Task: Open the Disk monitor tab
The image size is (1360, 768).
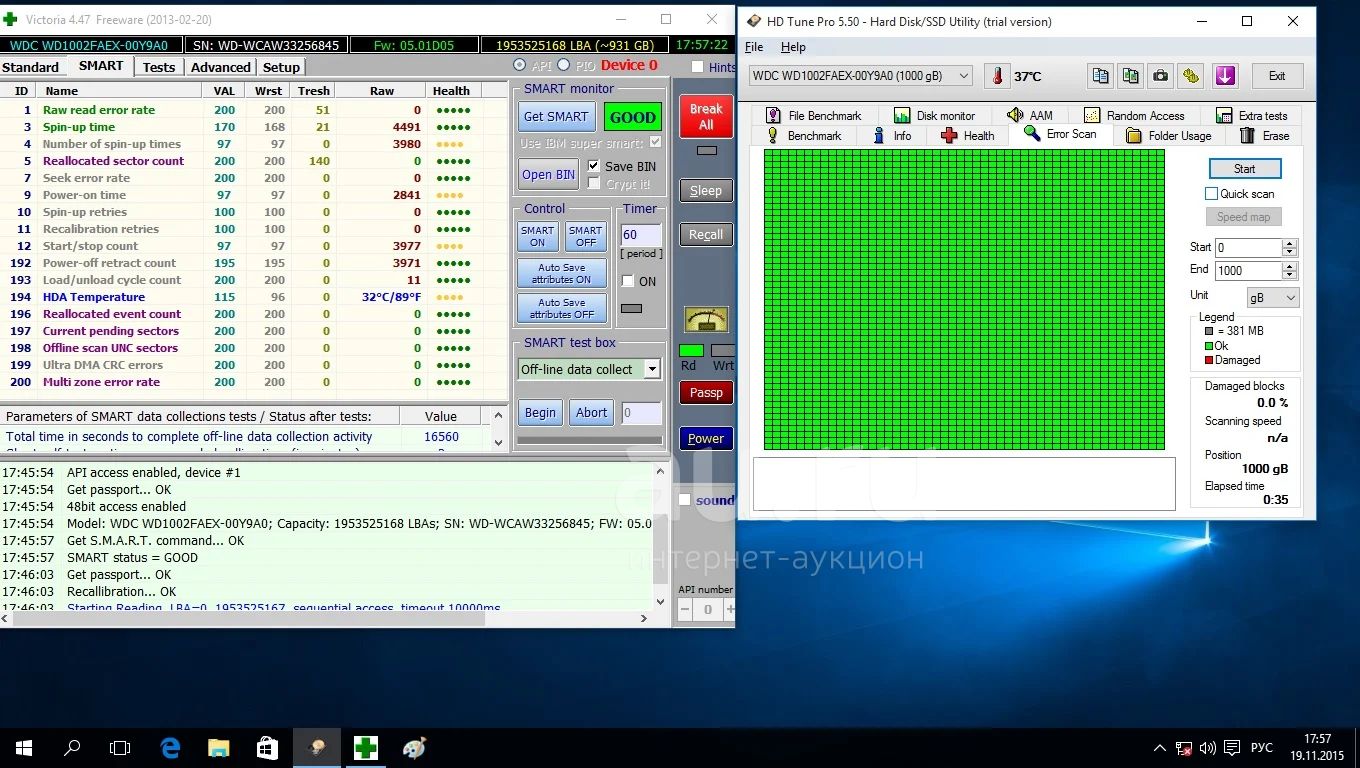Action: [x=934, y=115]
